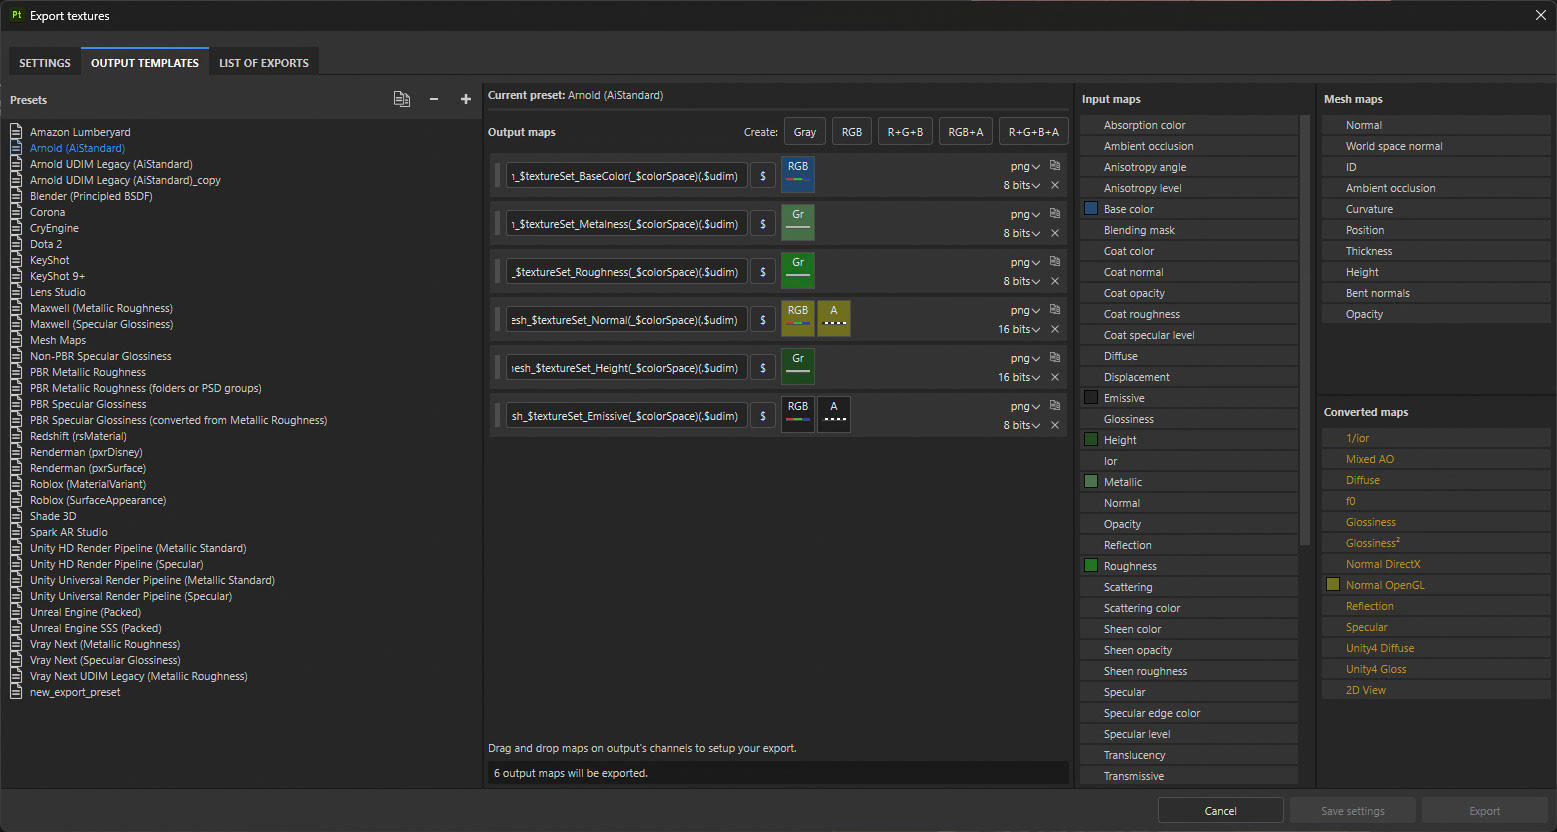This screenshot has width=1557, height=832.
Task: Click the file icon beside Corona preset
Action: point(16,212)
